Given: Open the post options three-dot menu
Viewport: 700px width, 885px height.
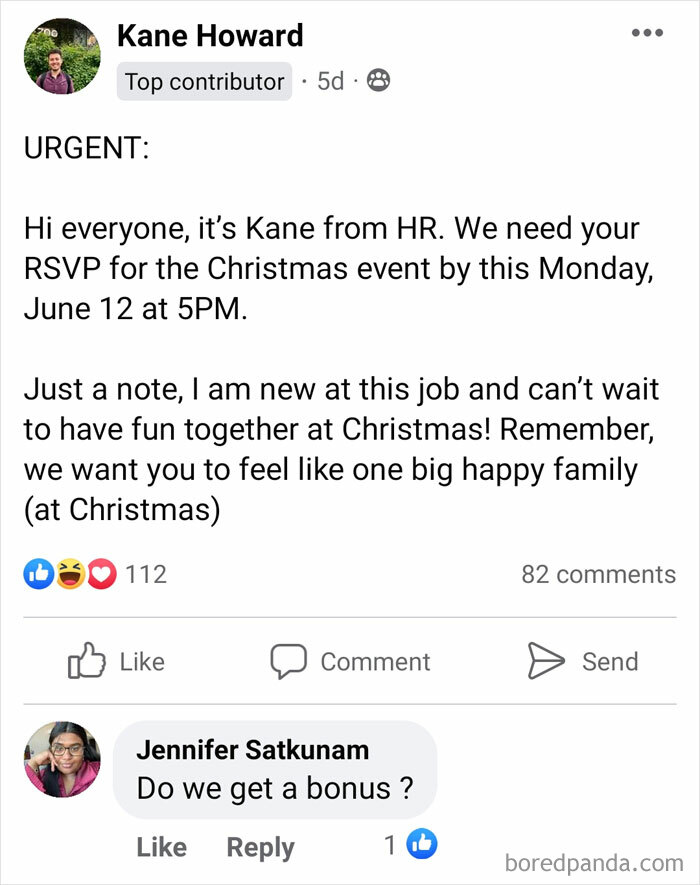Looking at the screenshot, I should [x=648, y=31].
